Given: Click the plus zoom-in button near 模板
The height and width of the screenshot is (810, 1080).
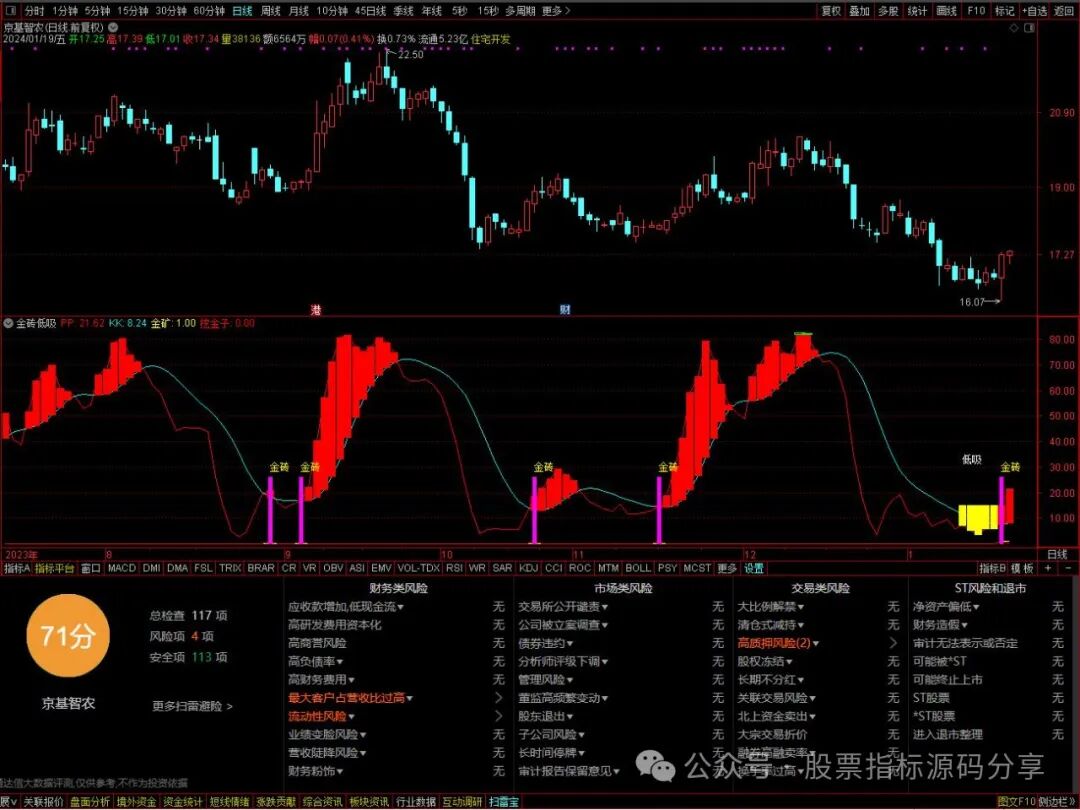Looking at the screenshot, I should (x=1048, y=568).
